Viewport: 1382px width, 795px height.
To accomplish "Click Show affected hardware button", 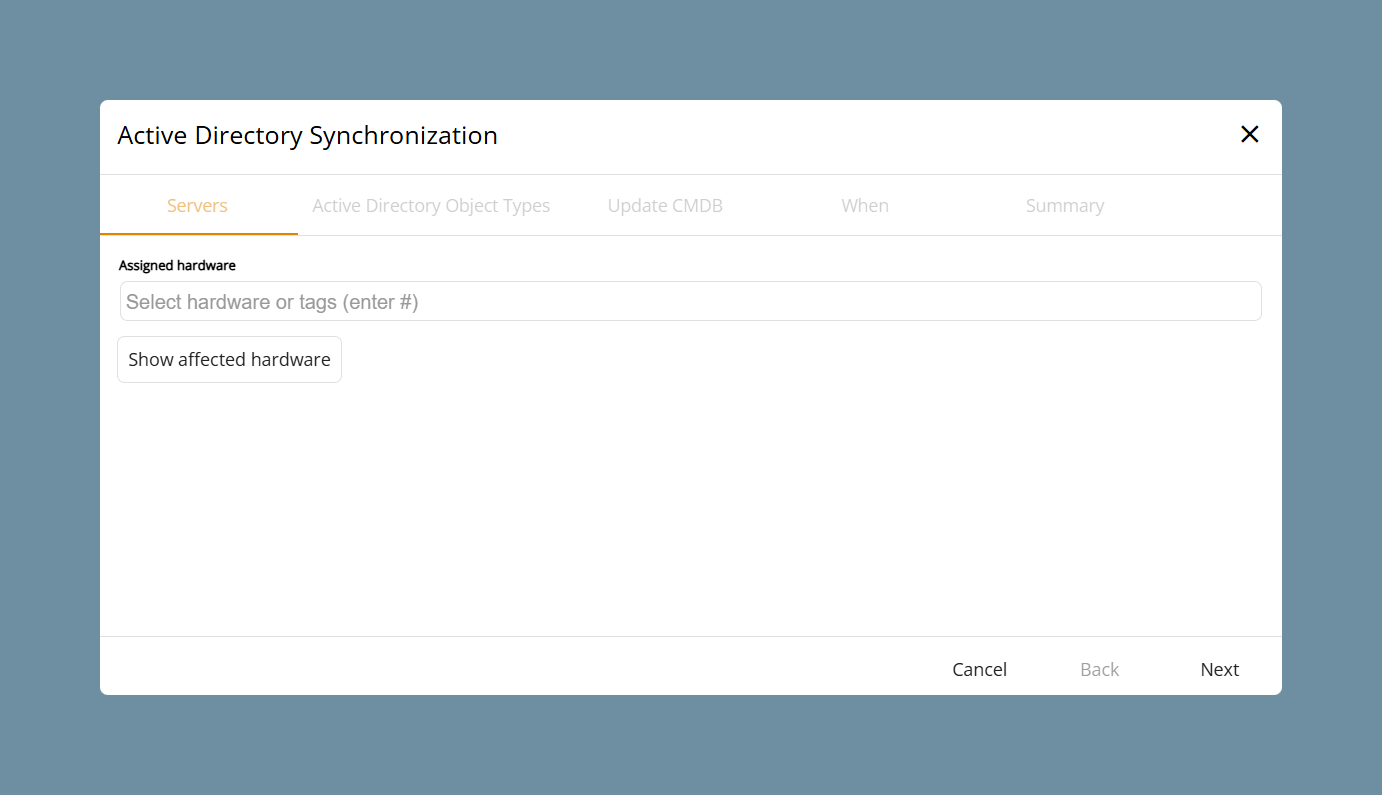I will point(229,359).
